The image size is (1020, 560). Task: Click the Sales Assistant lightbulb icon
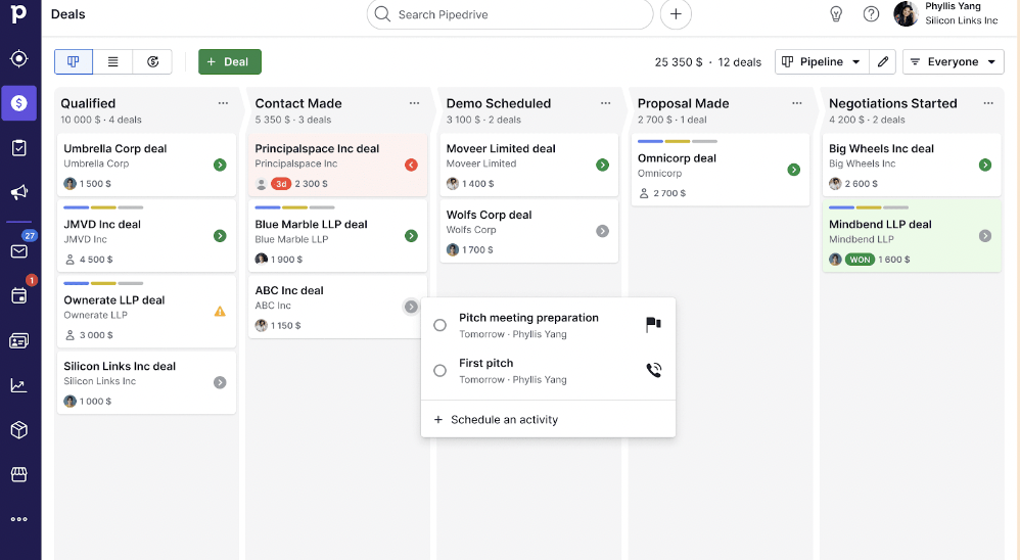click(x=836, y=14)
